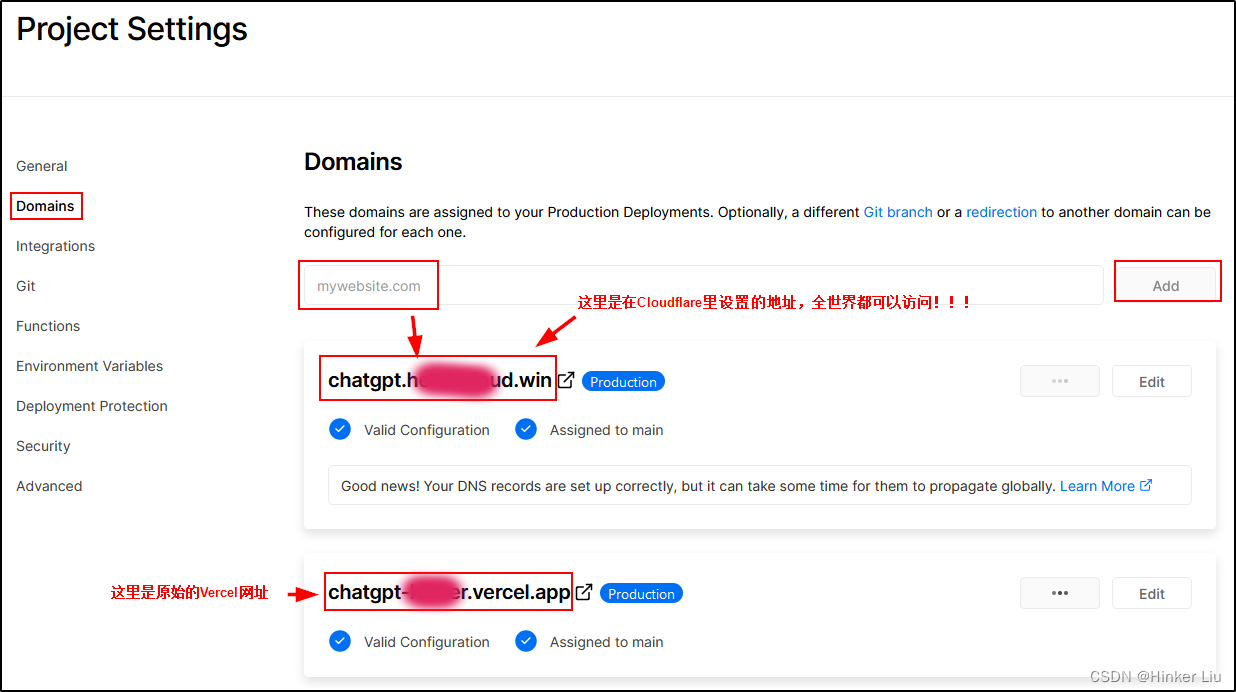Click Production badge on .win domain
Viewport: 1236px width, 692px height.
pos(623,382)
